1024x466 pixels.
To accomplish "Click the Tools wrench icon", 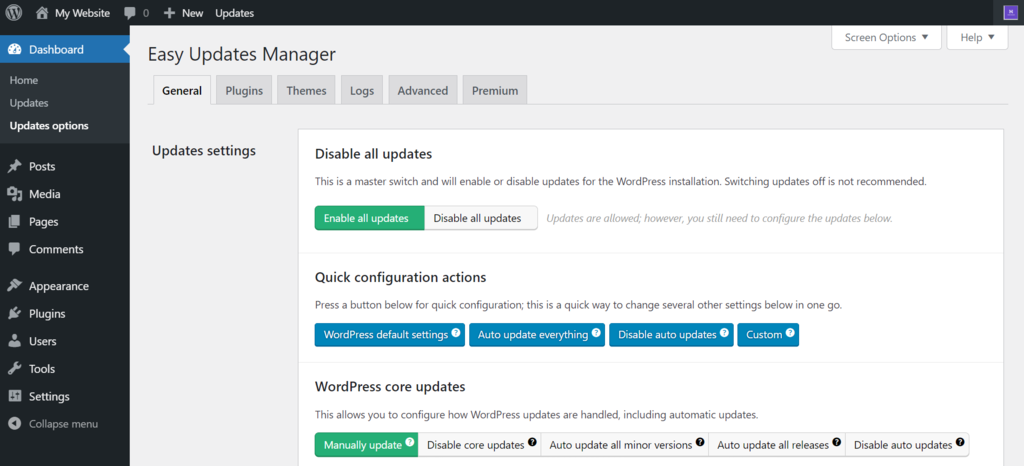I will 14,369.
